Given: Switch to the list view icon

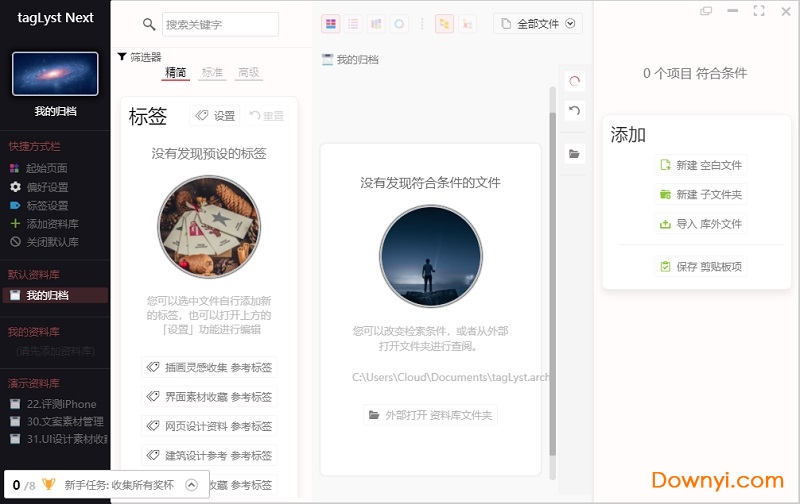Looking at the screenshot, I should tap(353, 24).
